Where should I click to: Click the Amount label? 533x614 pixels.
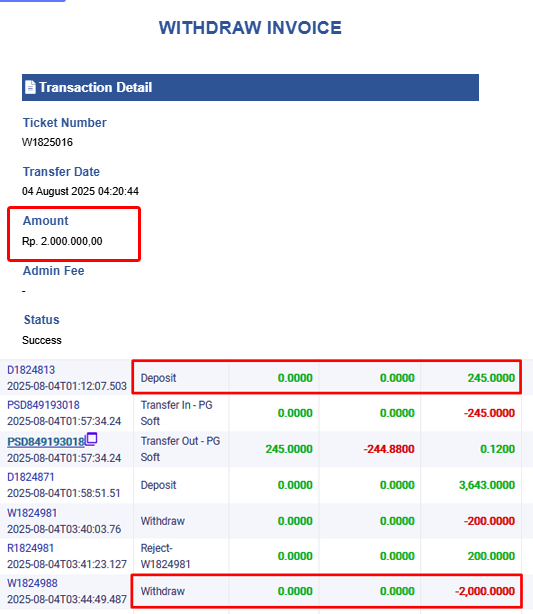45,220
